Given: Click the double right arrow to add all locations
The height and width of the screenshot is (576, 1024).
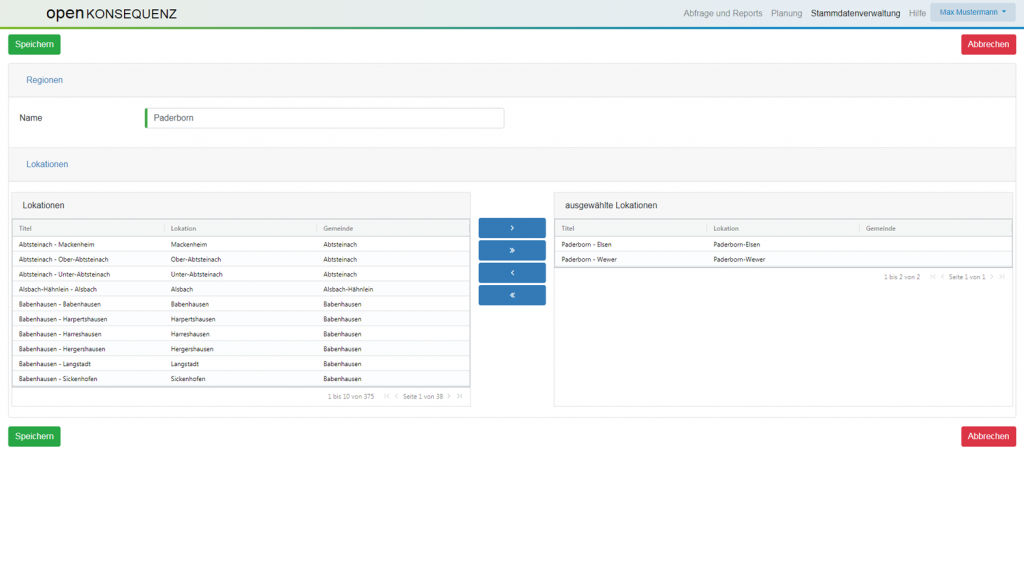Looking at the screenshot, I should [512, 250].
